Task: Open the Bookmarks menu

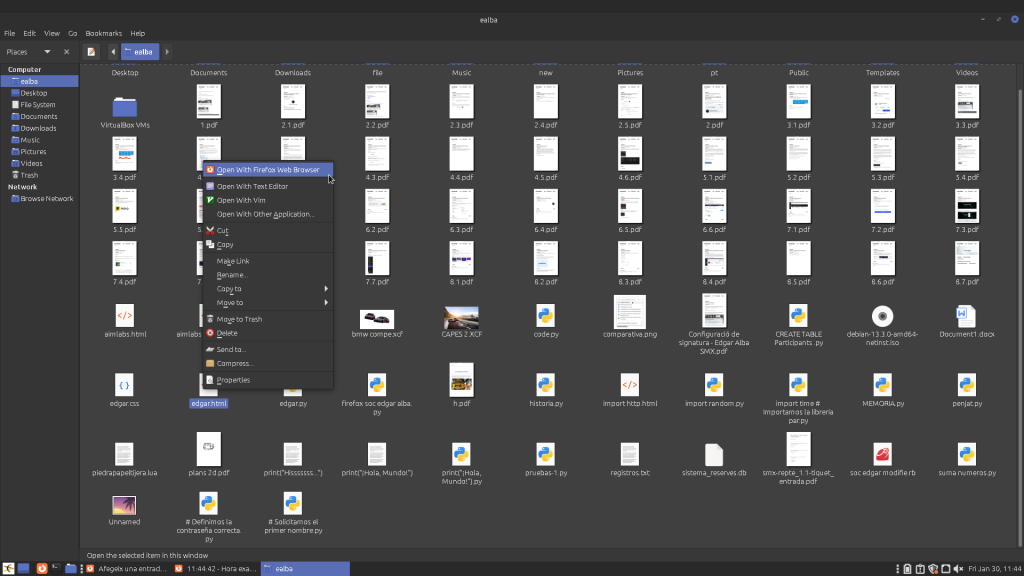Action: point(103,33)
